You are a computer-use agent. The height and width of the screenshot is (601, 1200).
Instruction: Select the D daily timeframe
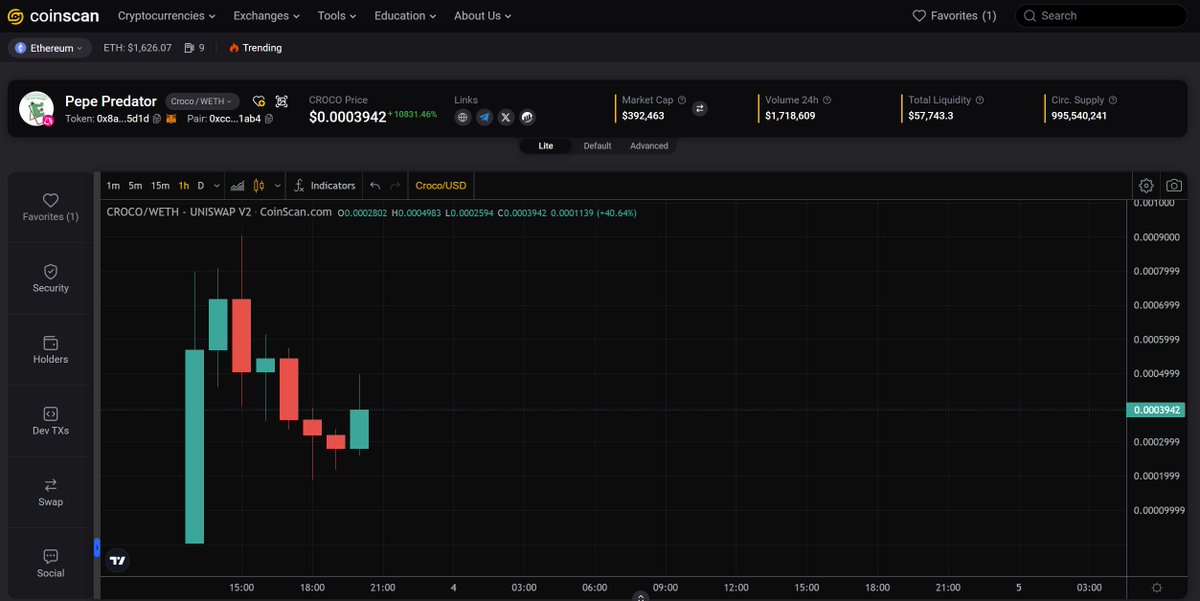[201, 185]
